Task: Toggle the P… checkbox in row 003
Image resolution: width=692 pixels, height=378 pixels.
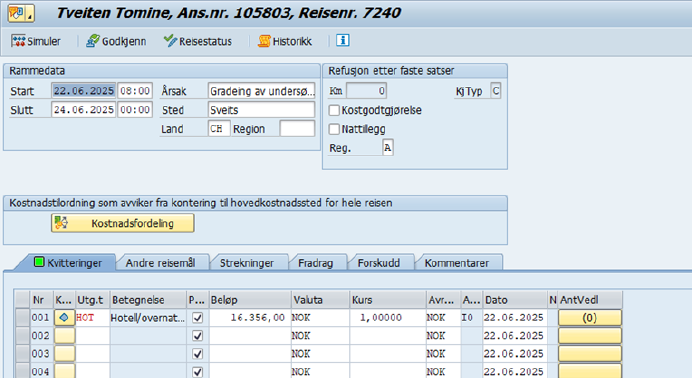Action: pyautogui.click(x=198, y=354)
